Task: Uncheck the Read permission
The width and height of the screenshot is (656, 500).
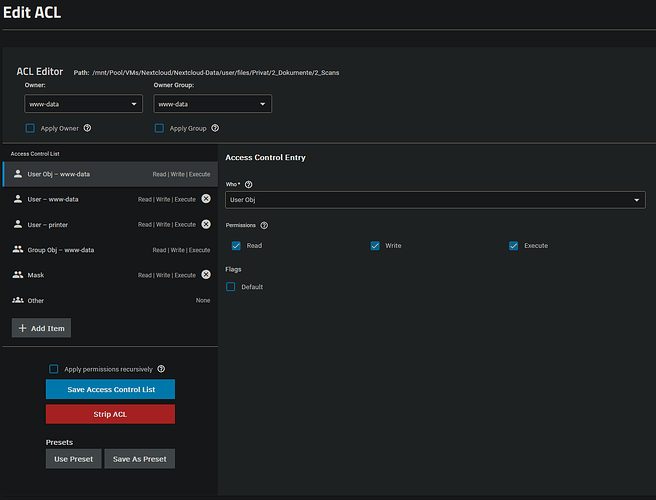Action: coord(236,246)
